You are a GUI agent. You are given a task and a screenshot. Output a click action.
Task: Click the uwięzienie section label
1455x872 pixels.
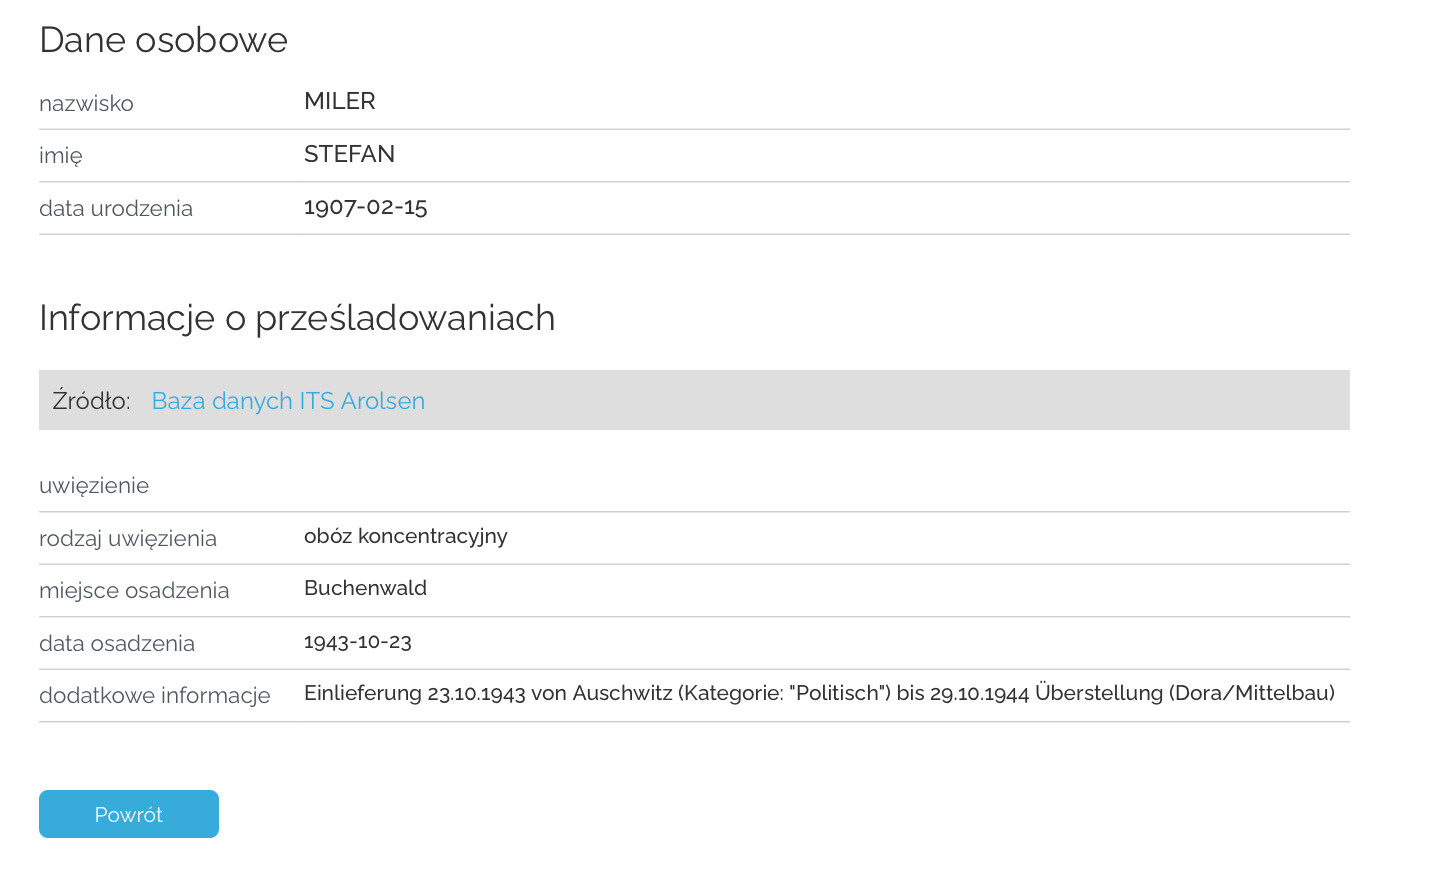pos(94,486)
